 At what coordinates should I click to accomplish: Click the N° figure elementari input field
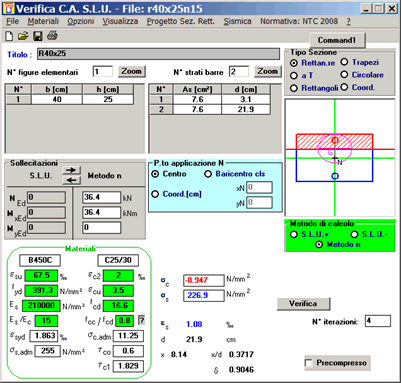click(103, 72)
